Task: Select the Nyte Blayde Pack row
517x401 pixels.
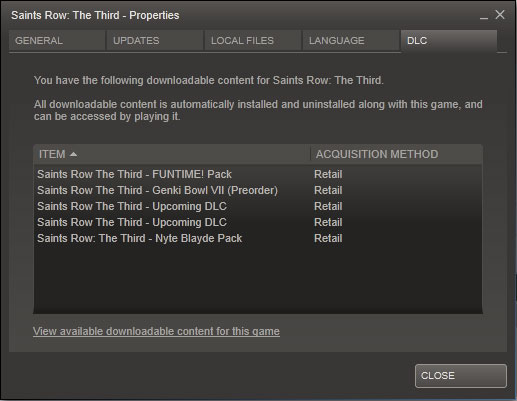Action: point(258,238)
